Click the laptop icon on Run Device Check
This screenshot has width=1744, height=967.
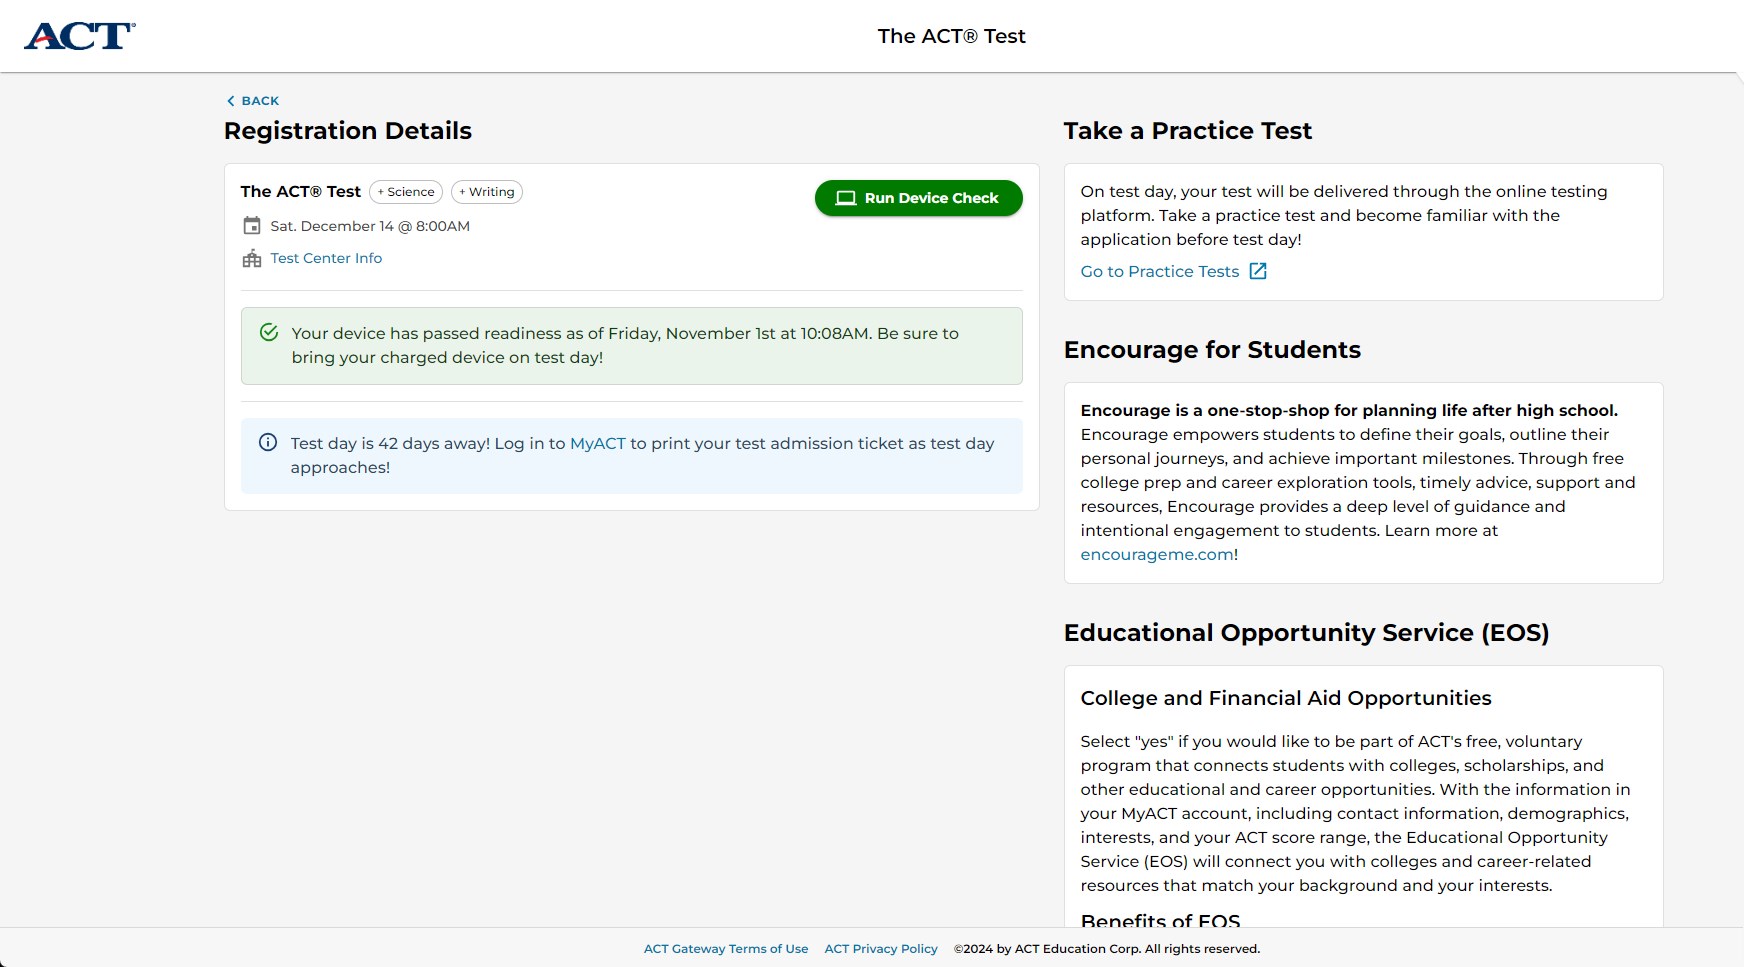coord(845,198)
